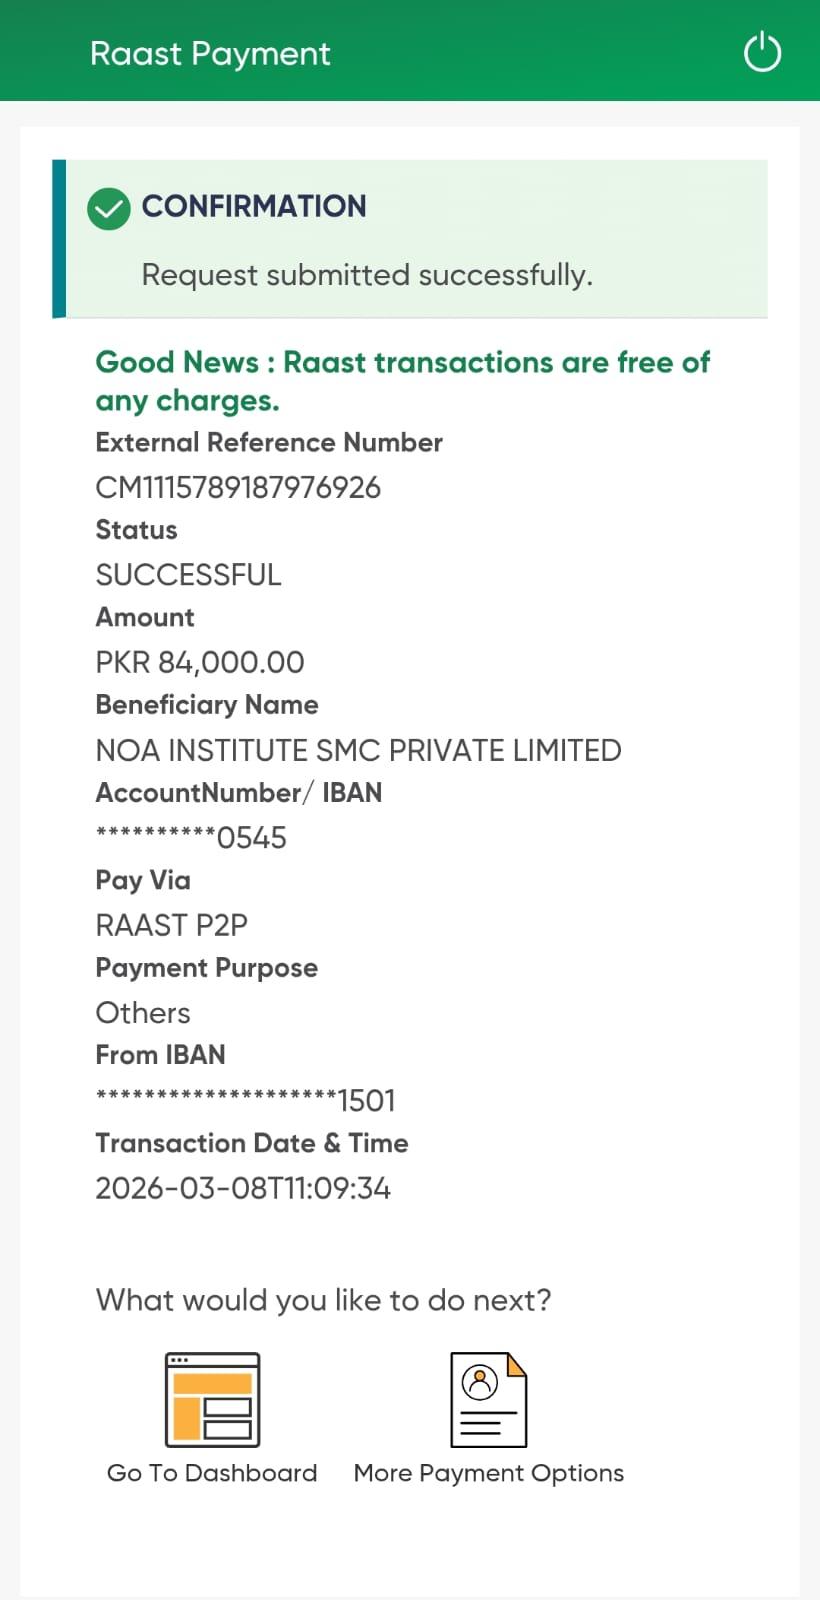The image size is (820, 1600).
Task: Click the CONFIRMATION heading
Action: [254, 206]
